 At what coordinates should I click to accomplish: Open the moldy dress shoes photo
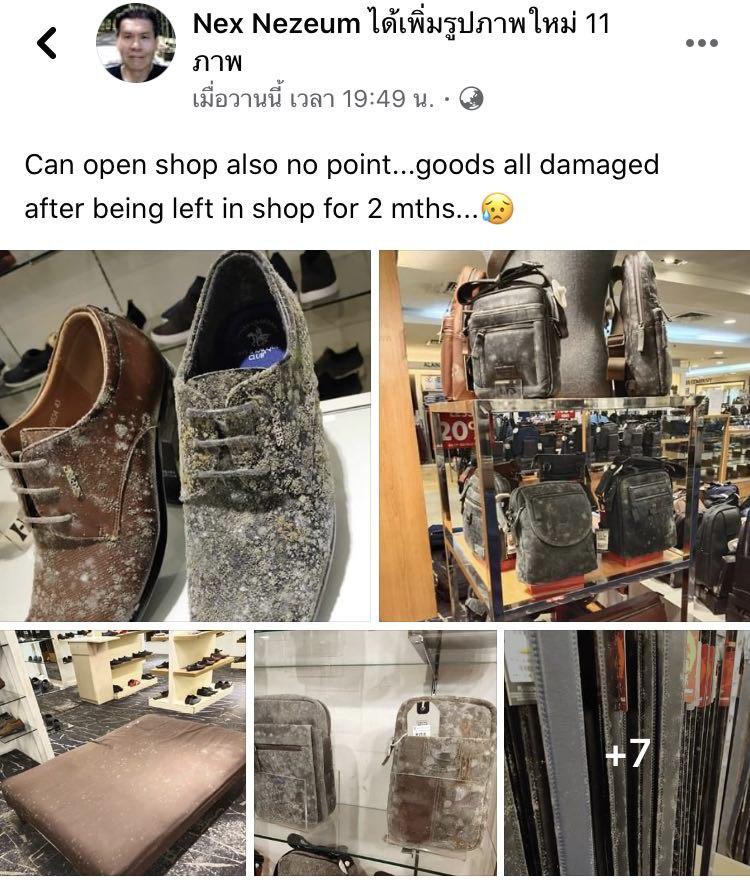coord(185,436)
